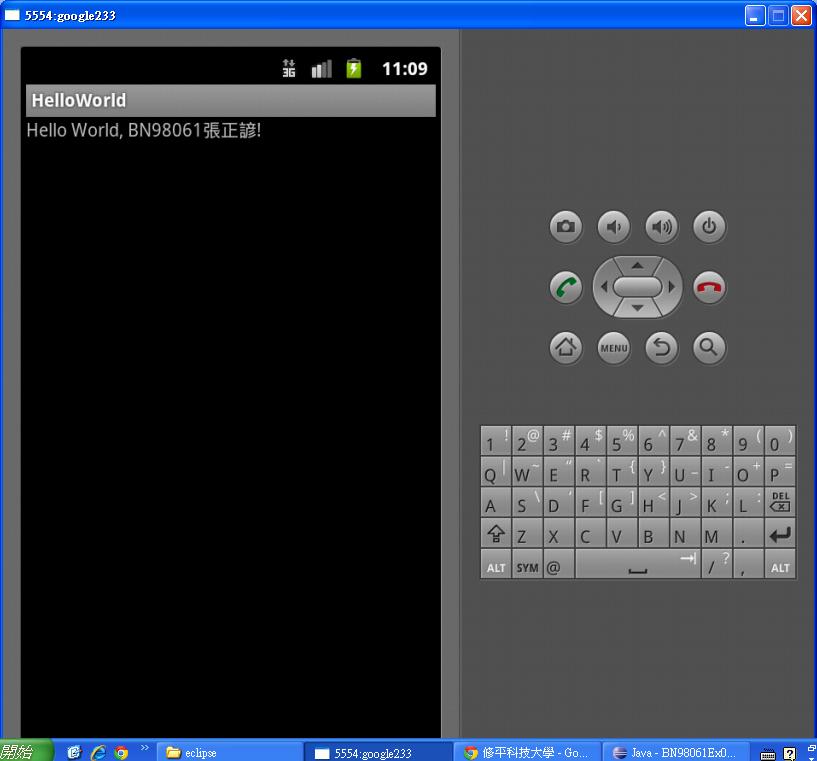Switch to eclipse folder in taskbar
The image size is (817, 761).
[228, 752]
